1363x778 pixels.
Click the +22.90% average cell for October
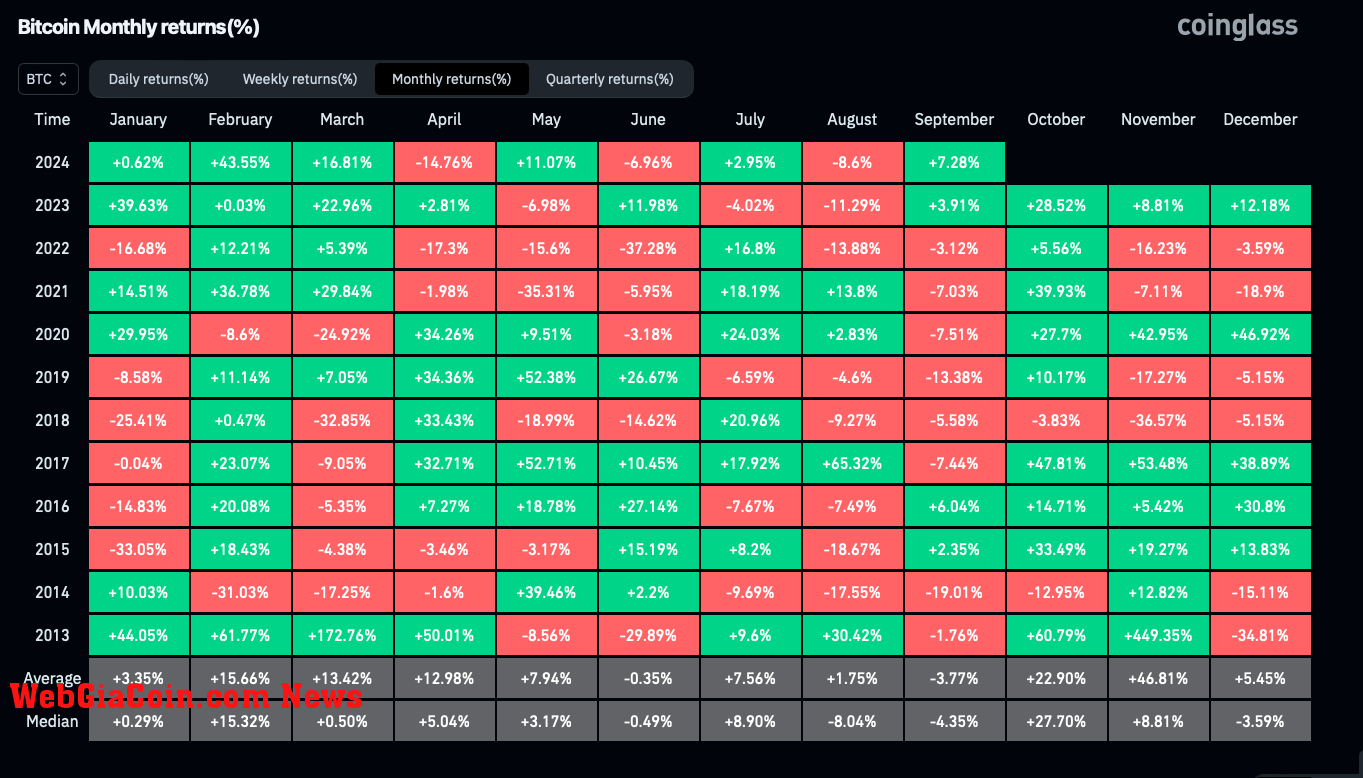[1056, 678]
